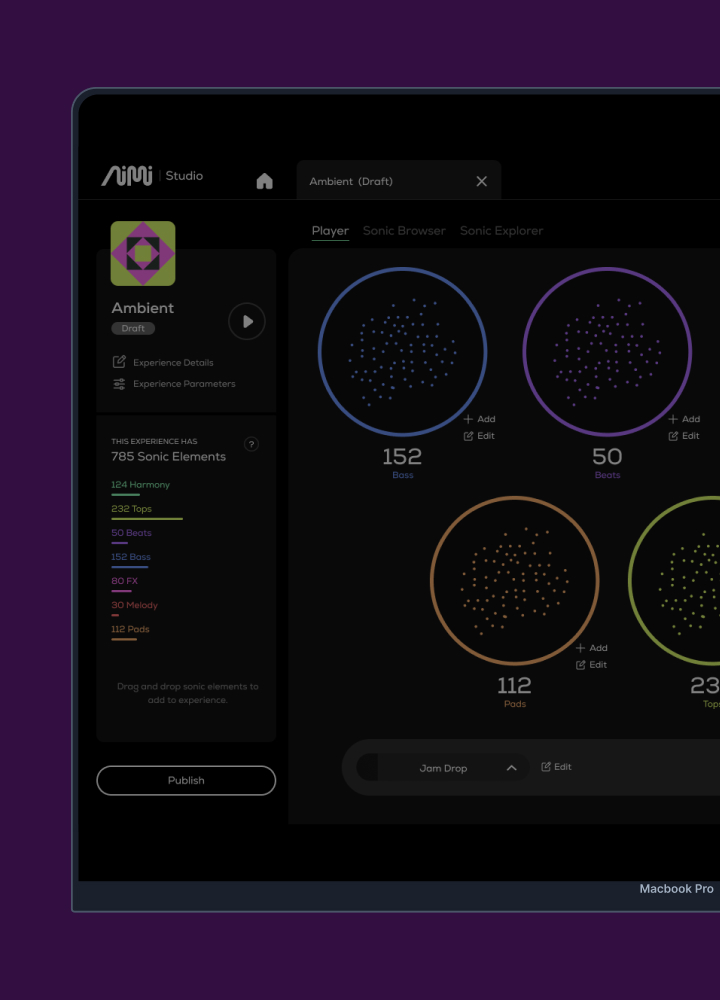The width and height of the screenshot is (720, 1000).
Task: Switch to the Sonic Browser tab
Action: [x=404, y=231]
